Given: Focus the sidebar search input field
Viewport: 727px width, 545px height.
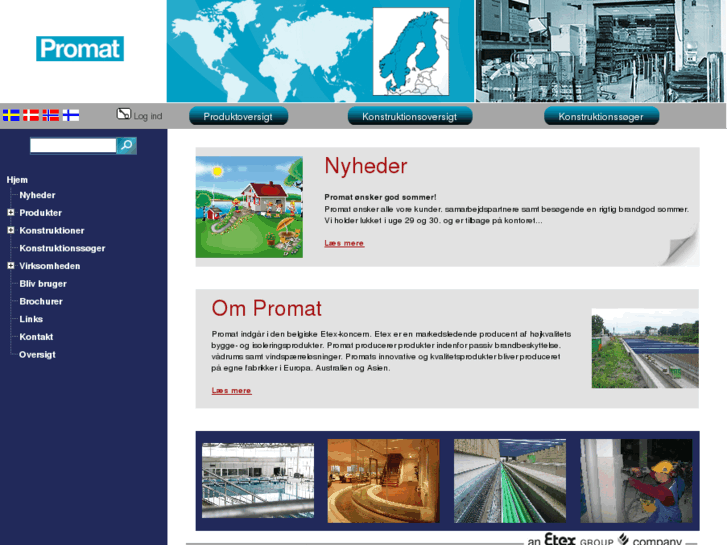Looking at the screenshot, I should [73, 146].
